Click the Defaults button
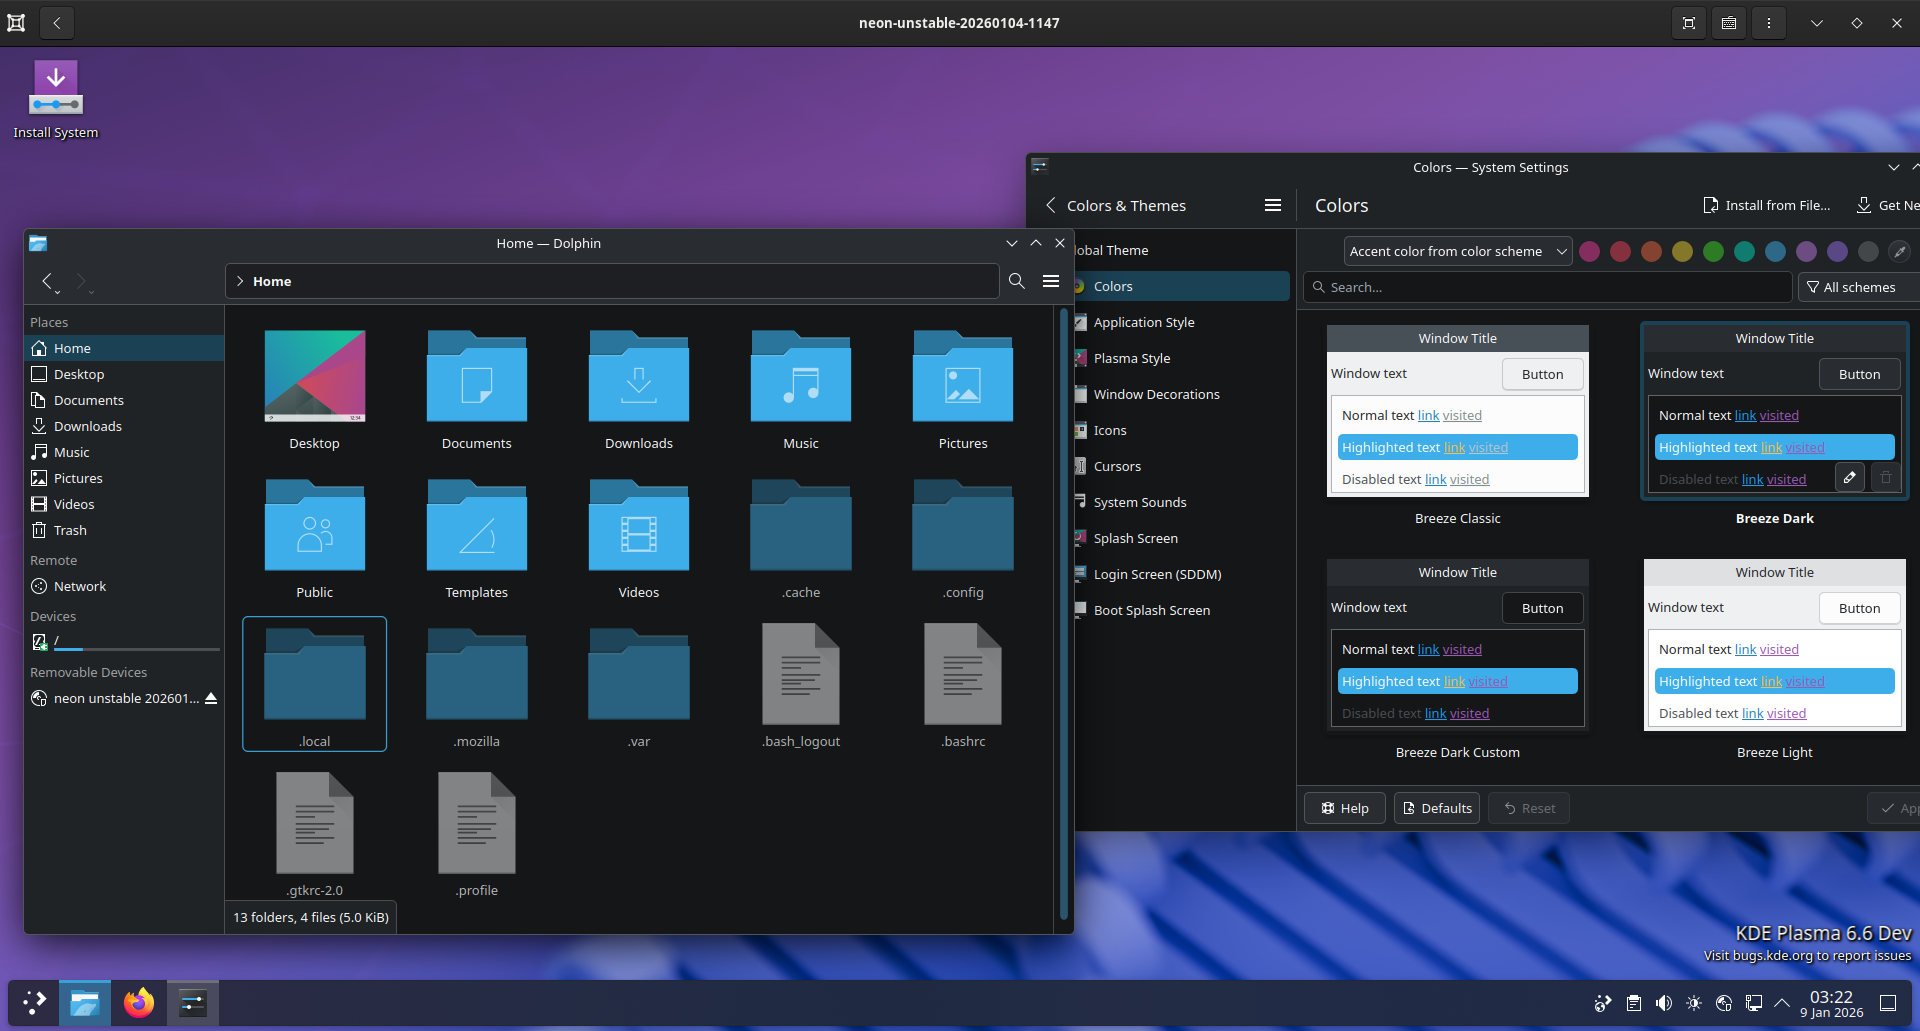The width and height of the screenshot is (1920, 1031). 1437,808
